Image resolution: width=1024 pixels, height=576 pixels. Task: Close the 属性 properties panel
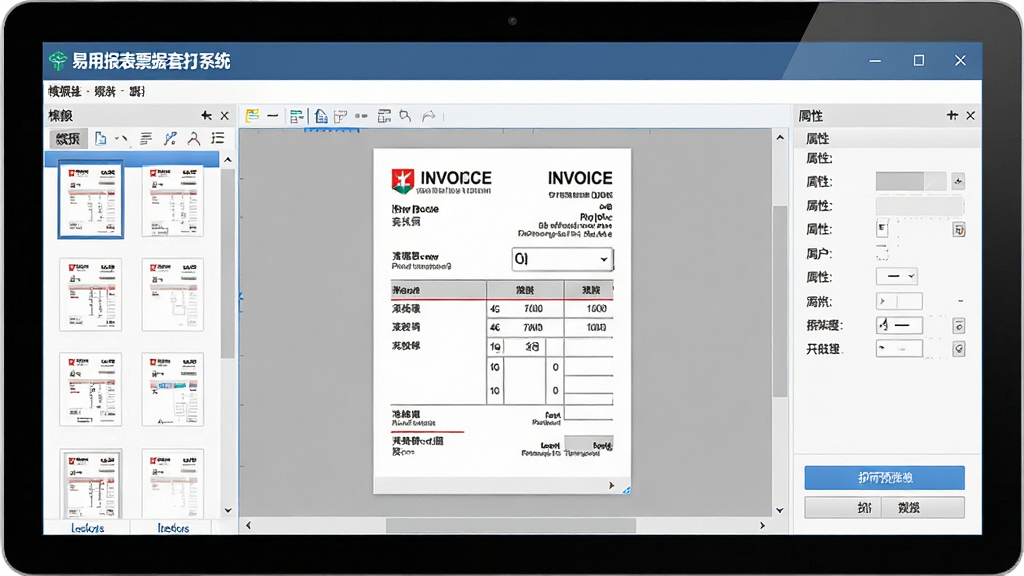tap(970, 116)
